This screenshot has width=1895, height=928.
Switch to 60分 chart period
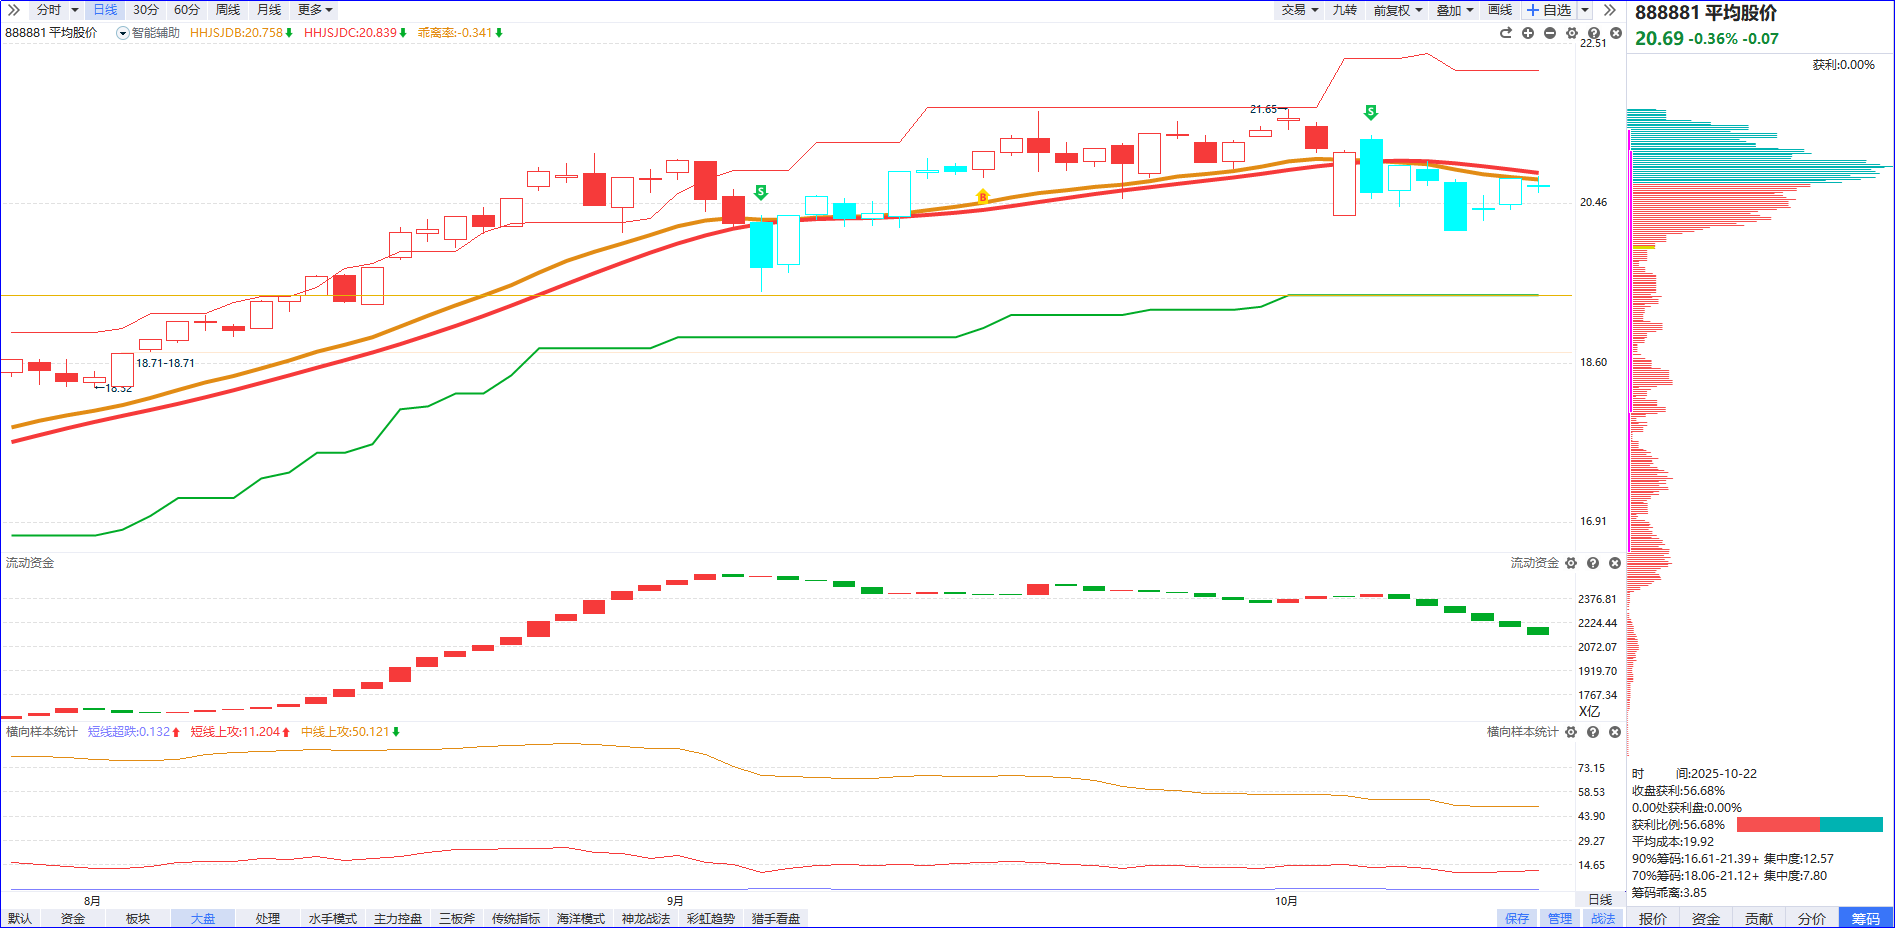click(187, 10)
